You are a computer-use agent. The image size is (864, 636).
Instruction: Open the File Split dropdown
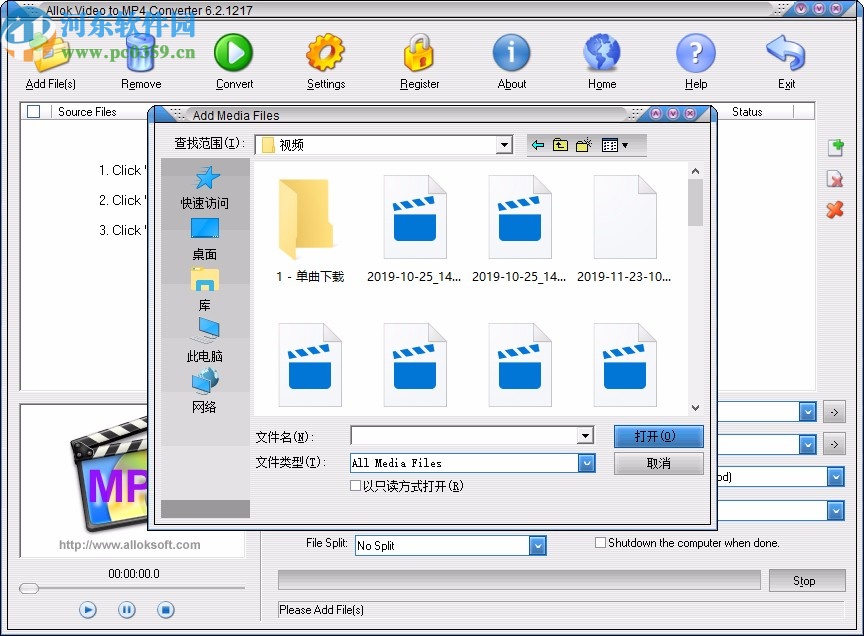coord(538,545)
